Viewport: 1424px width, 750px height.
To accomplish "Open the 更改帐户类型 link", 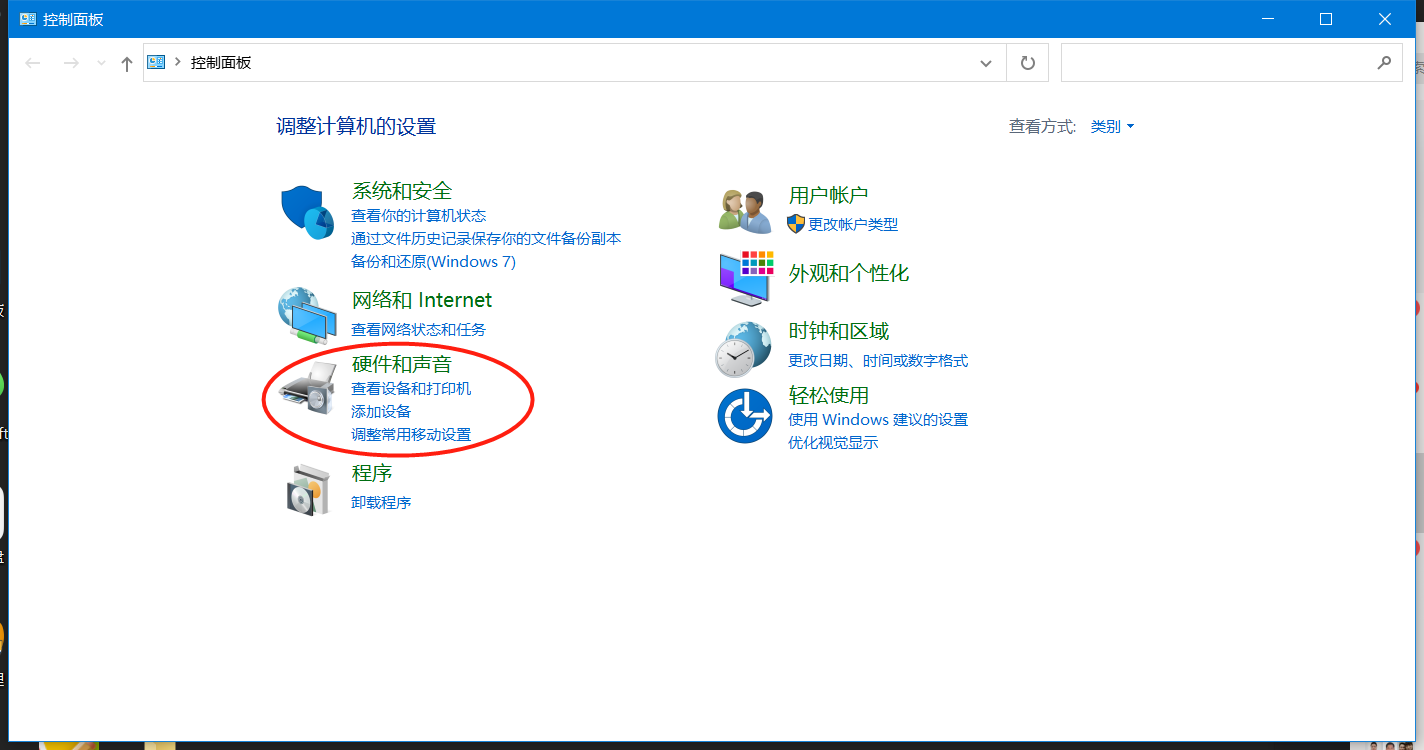I will coord(852,225).
